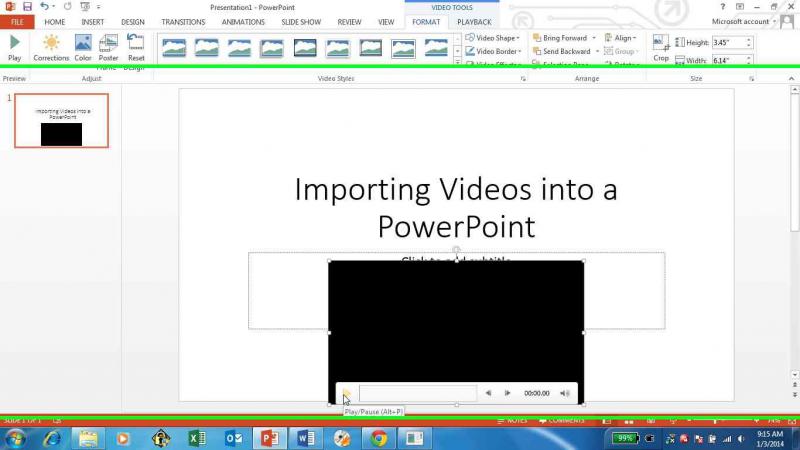Click in the Height value field
800x450 pixels.
(728, 42)
